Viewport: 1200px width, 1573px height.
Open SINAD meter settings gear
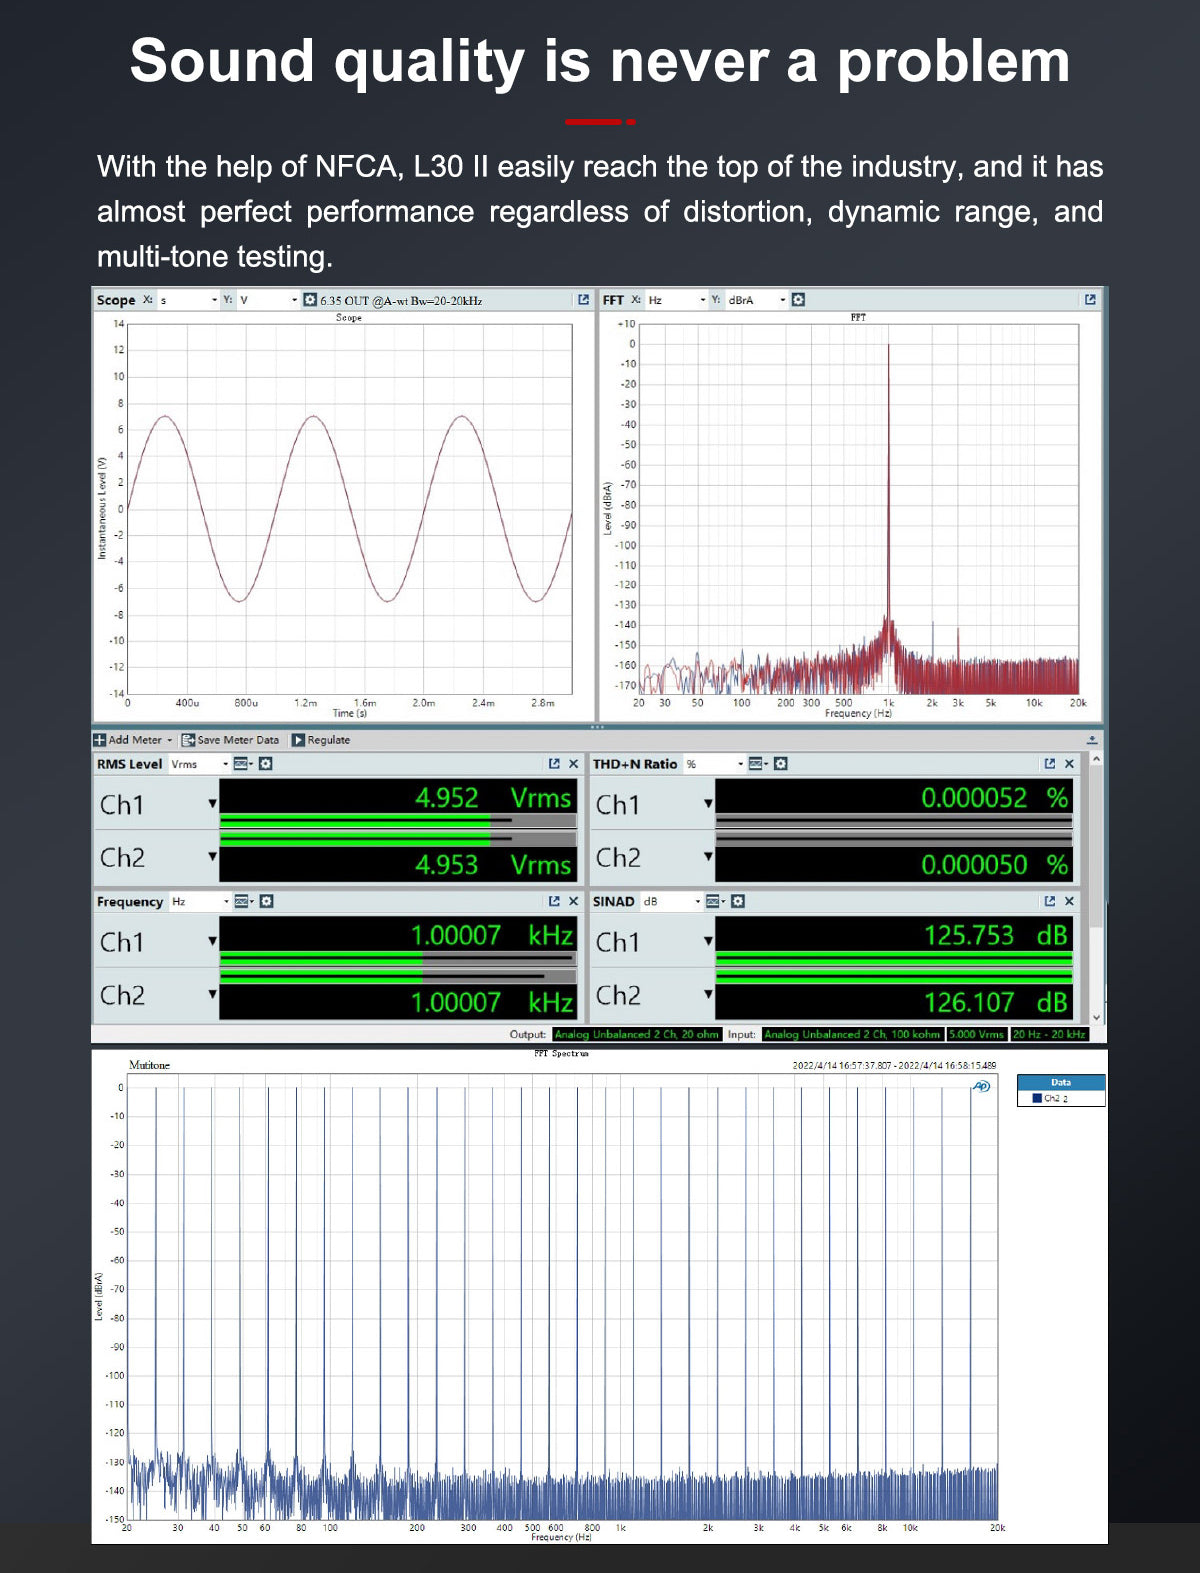point(738,902)
